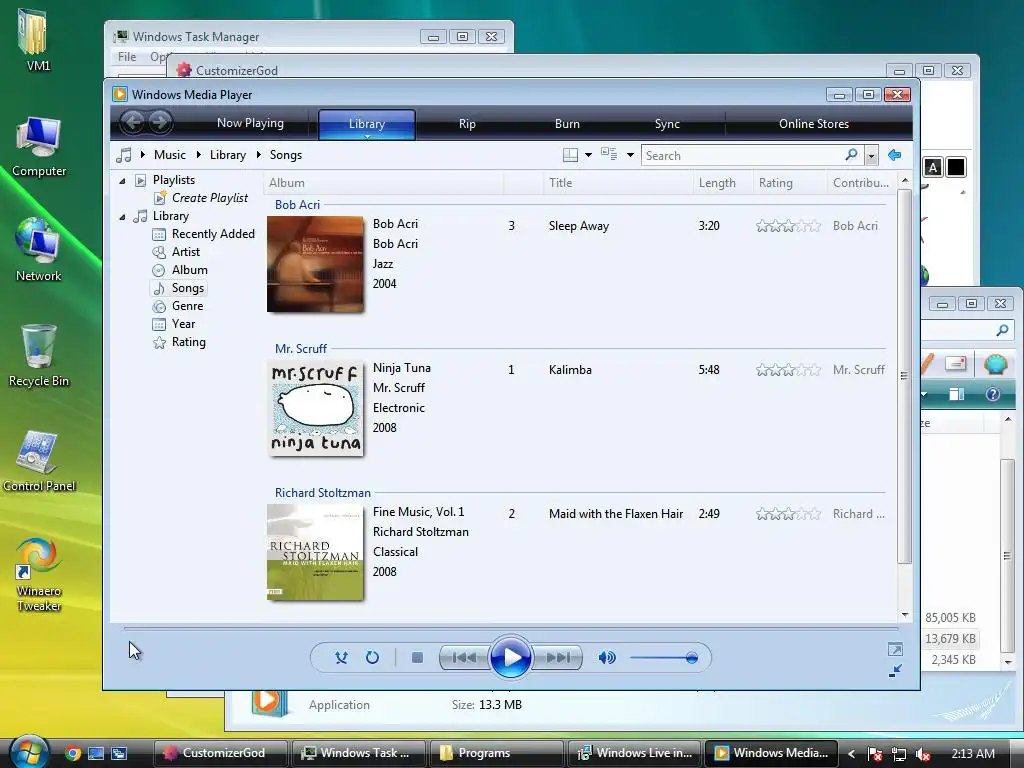Screen dimensions: 1024x768
Task: Switch to the Burn tab
Action: tap(567, 123)
